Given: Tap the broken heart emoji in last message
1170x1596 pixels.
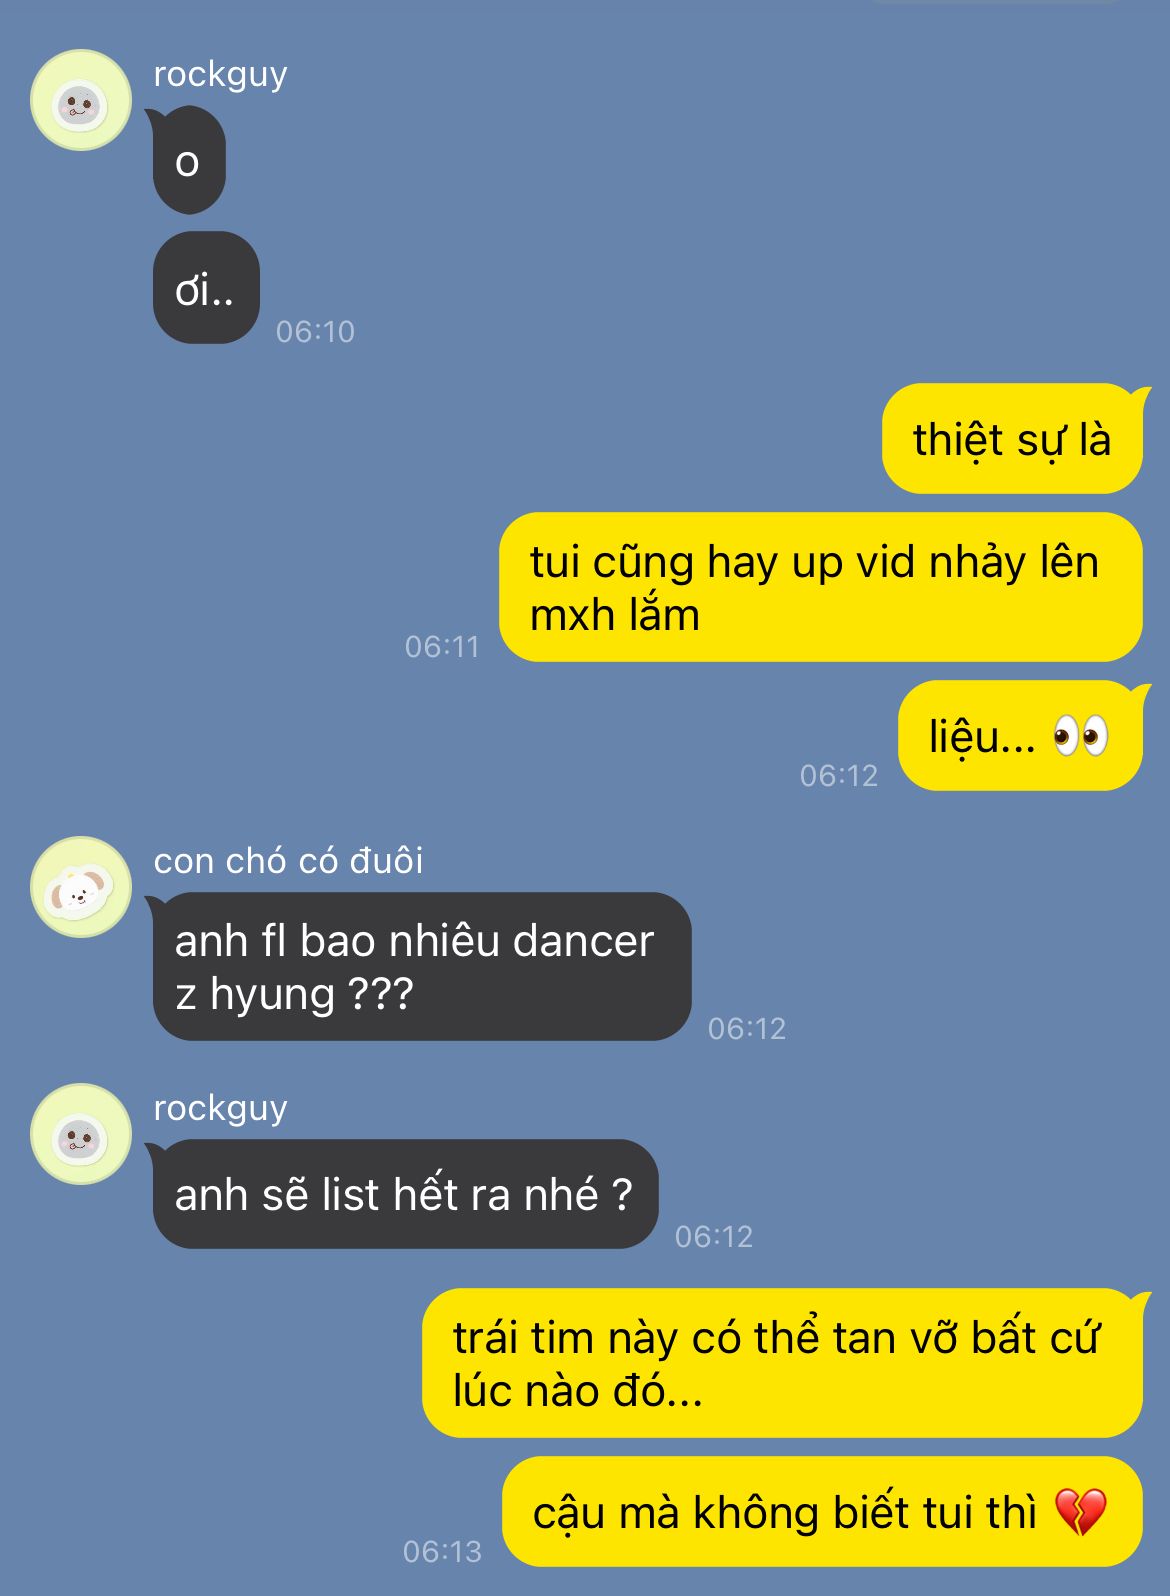Looking at the screenshot, I should 1081,1512.
